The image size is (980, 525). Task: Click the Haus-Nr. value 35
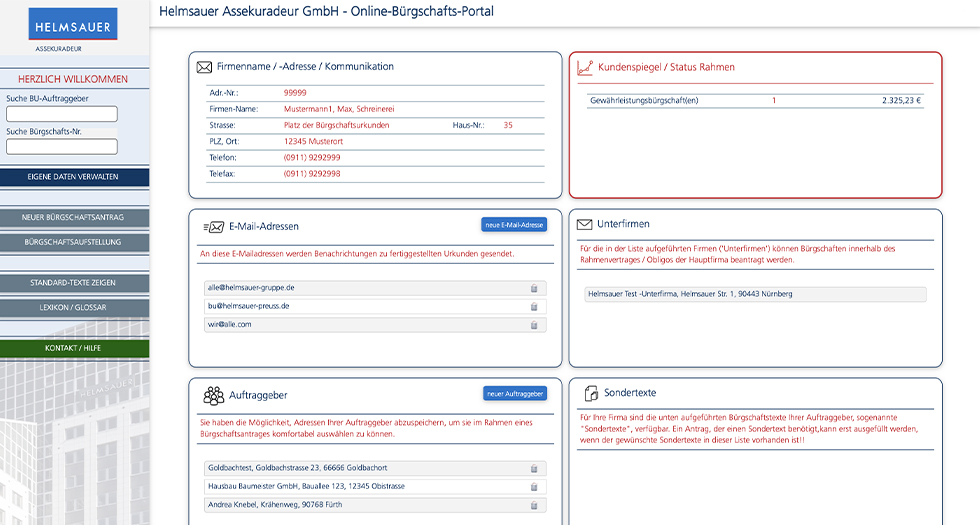508,125
